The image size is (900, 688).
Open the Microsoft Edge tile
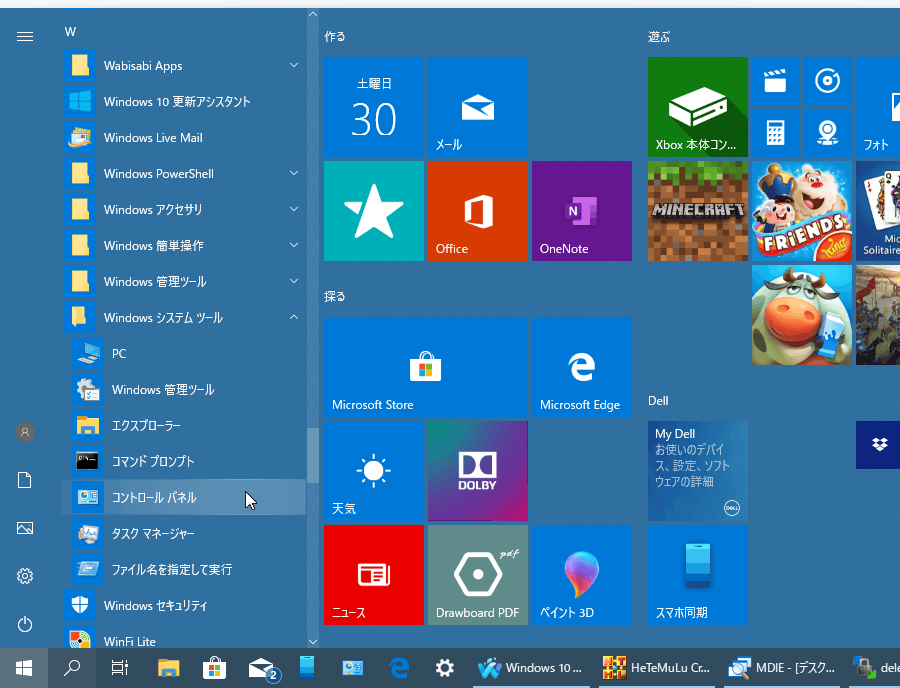click(581, 367)
